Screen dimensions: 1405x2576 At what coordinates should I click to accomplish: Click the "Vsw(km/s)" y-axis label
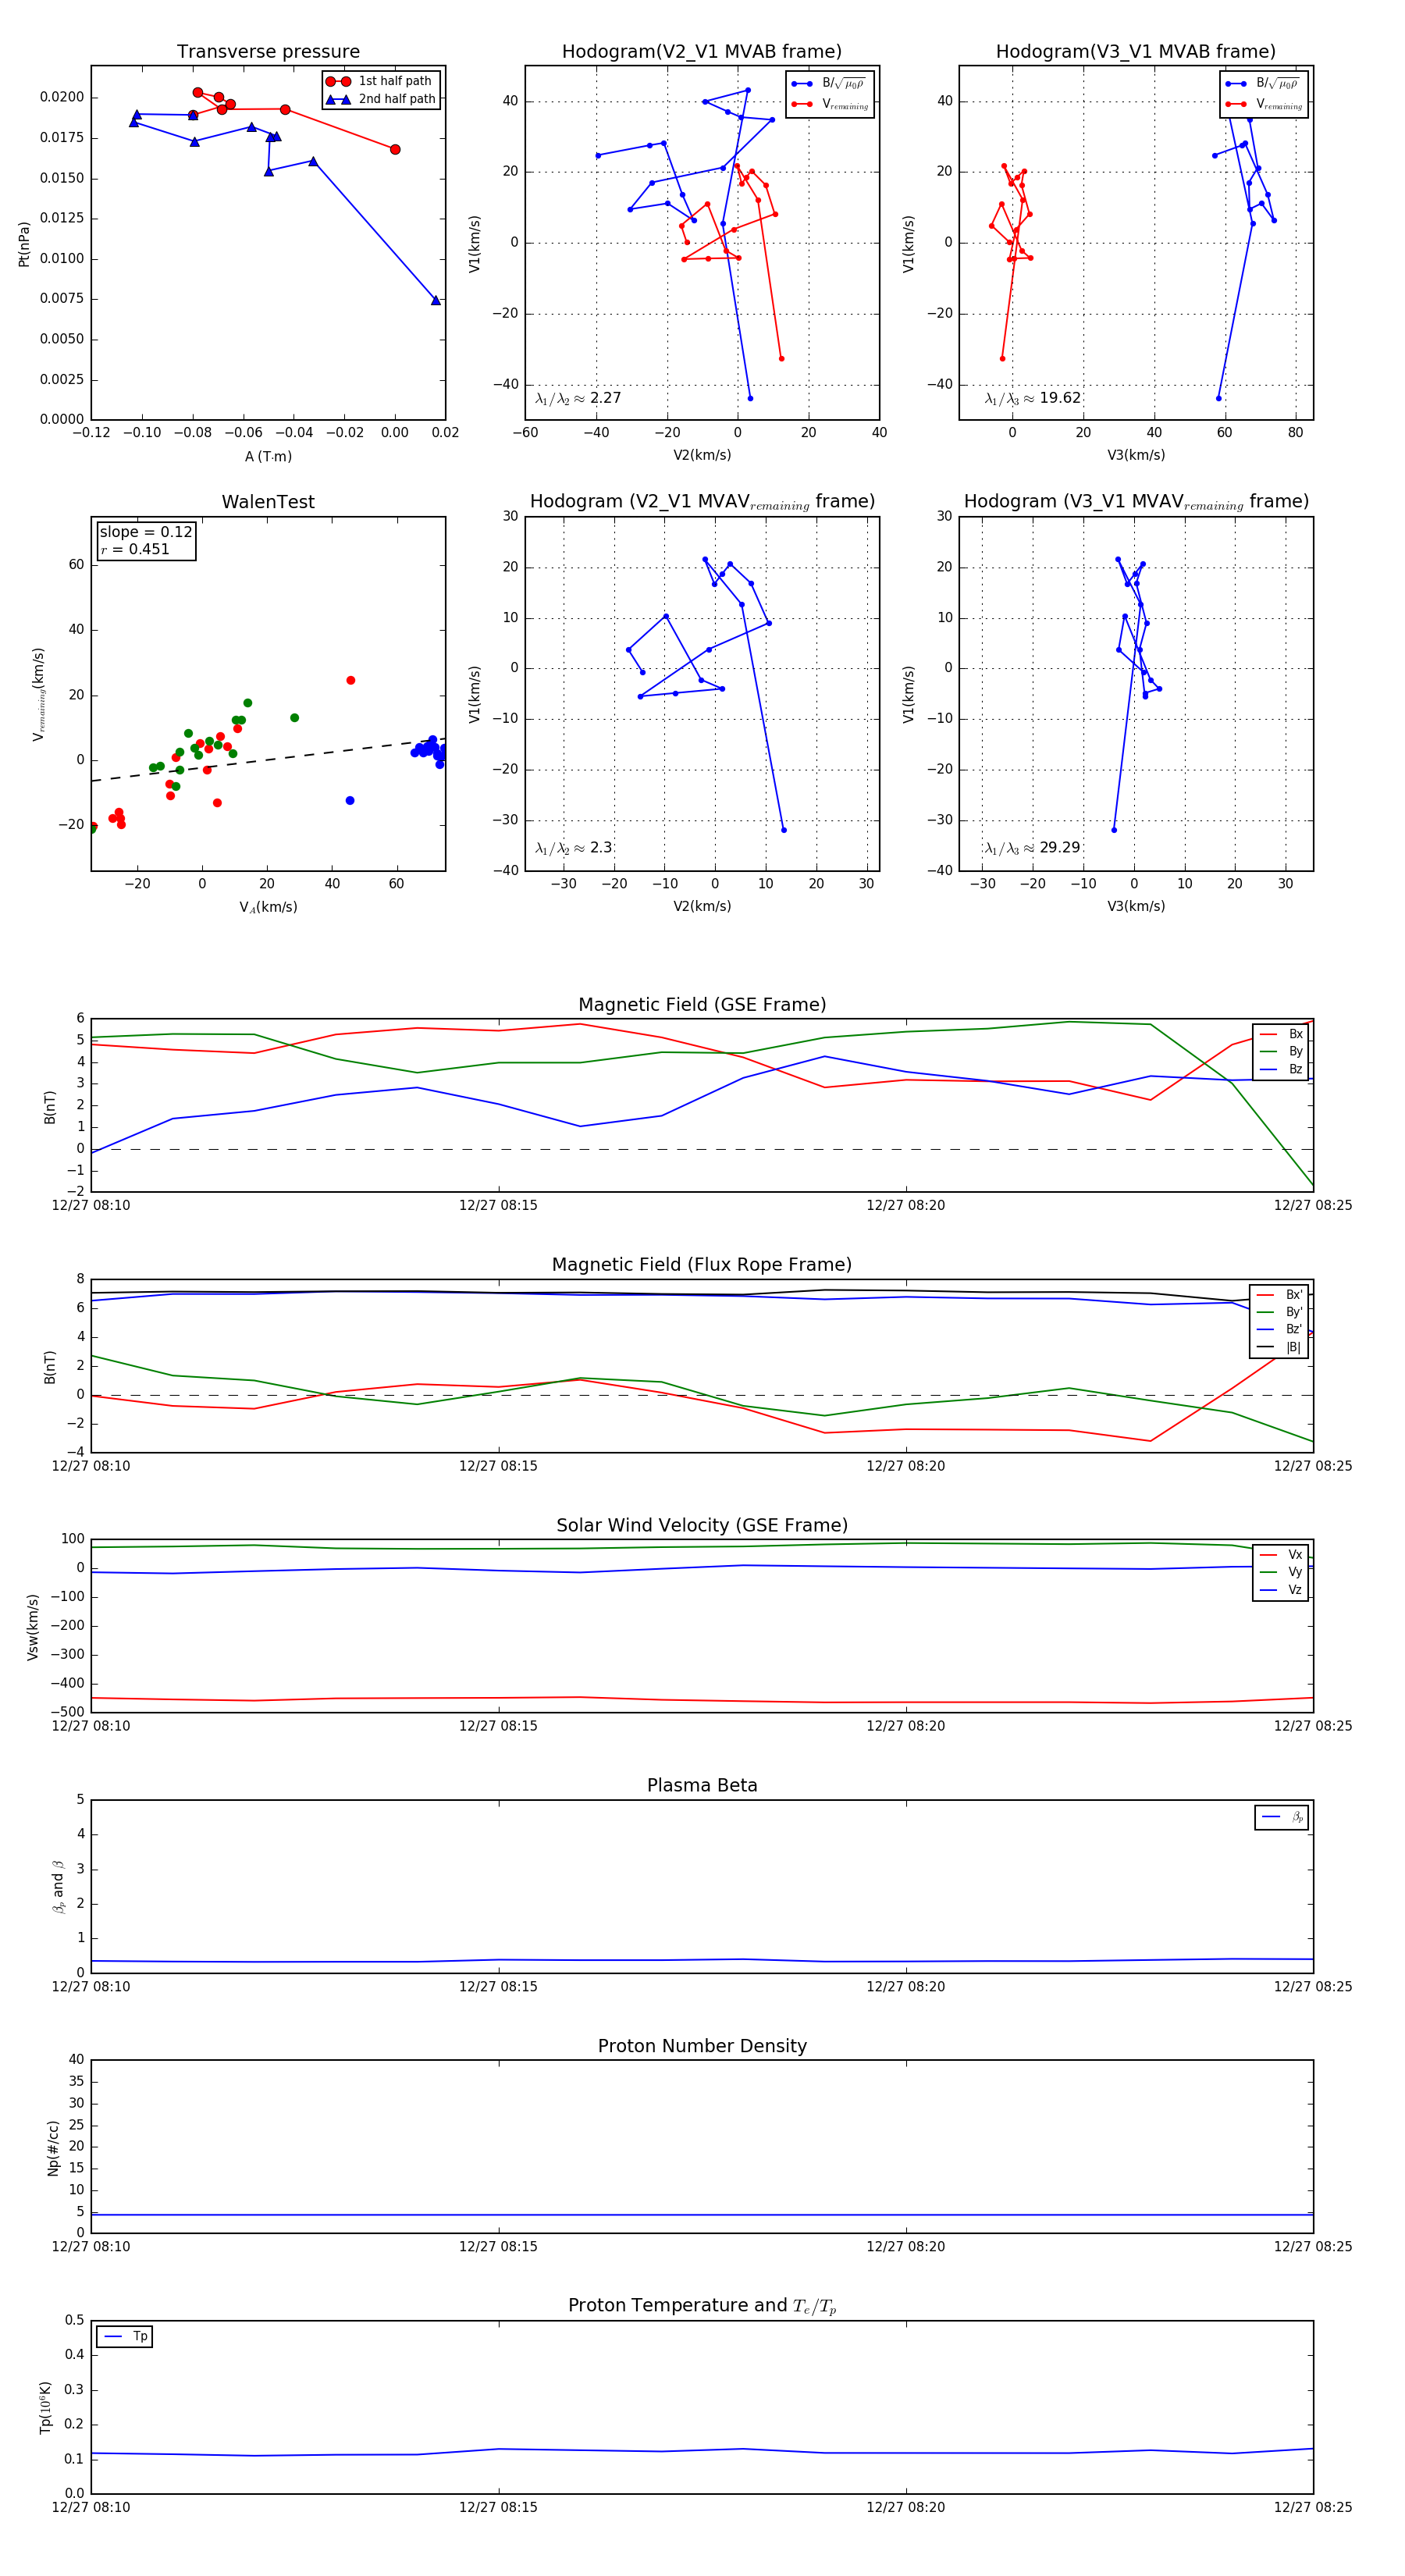33,1625
